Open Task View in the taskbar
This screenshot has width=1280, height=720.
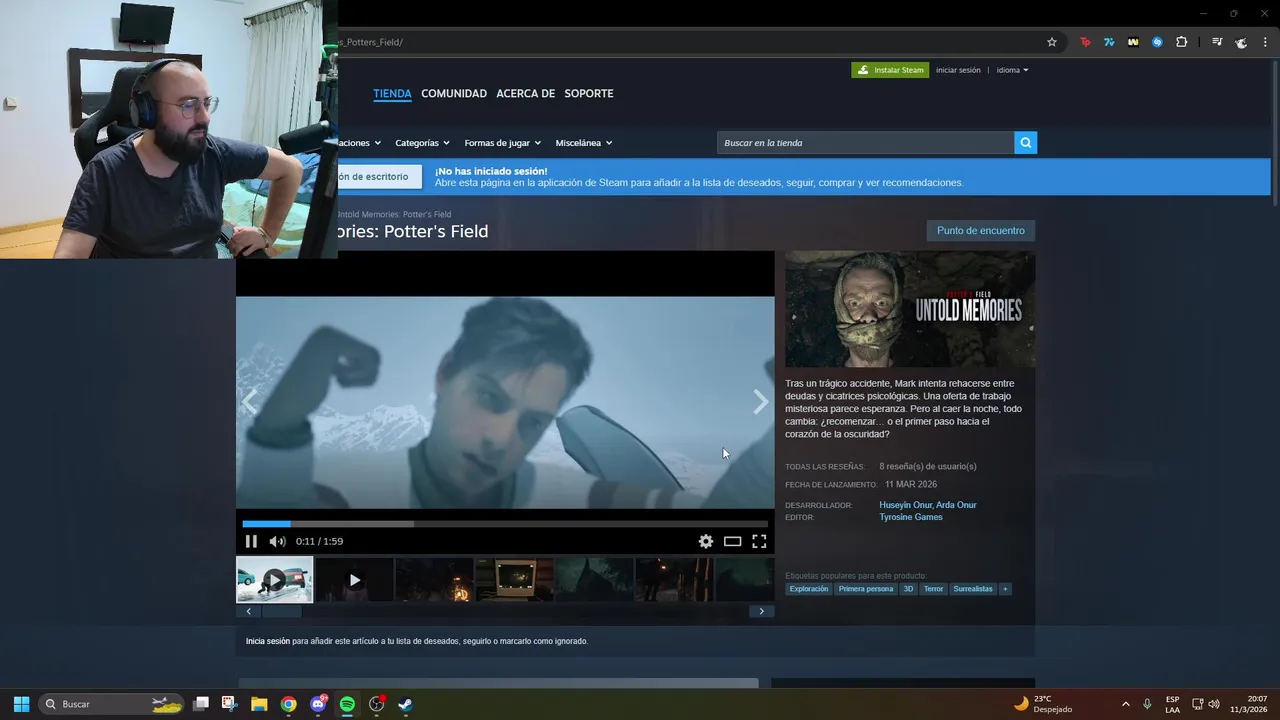pos(201,704)
